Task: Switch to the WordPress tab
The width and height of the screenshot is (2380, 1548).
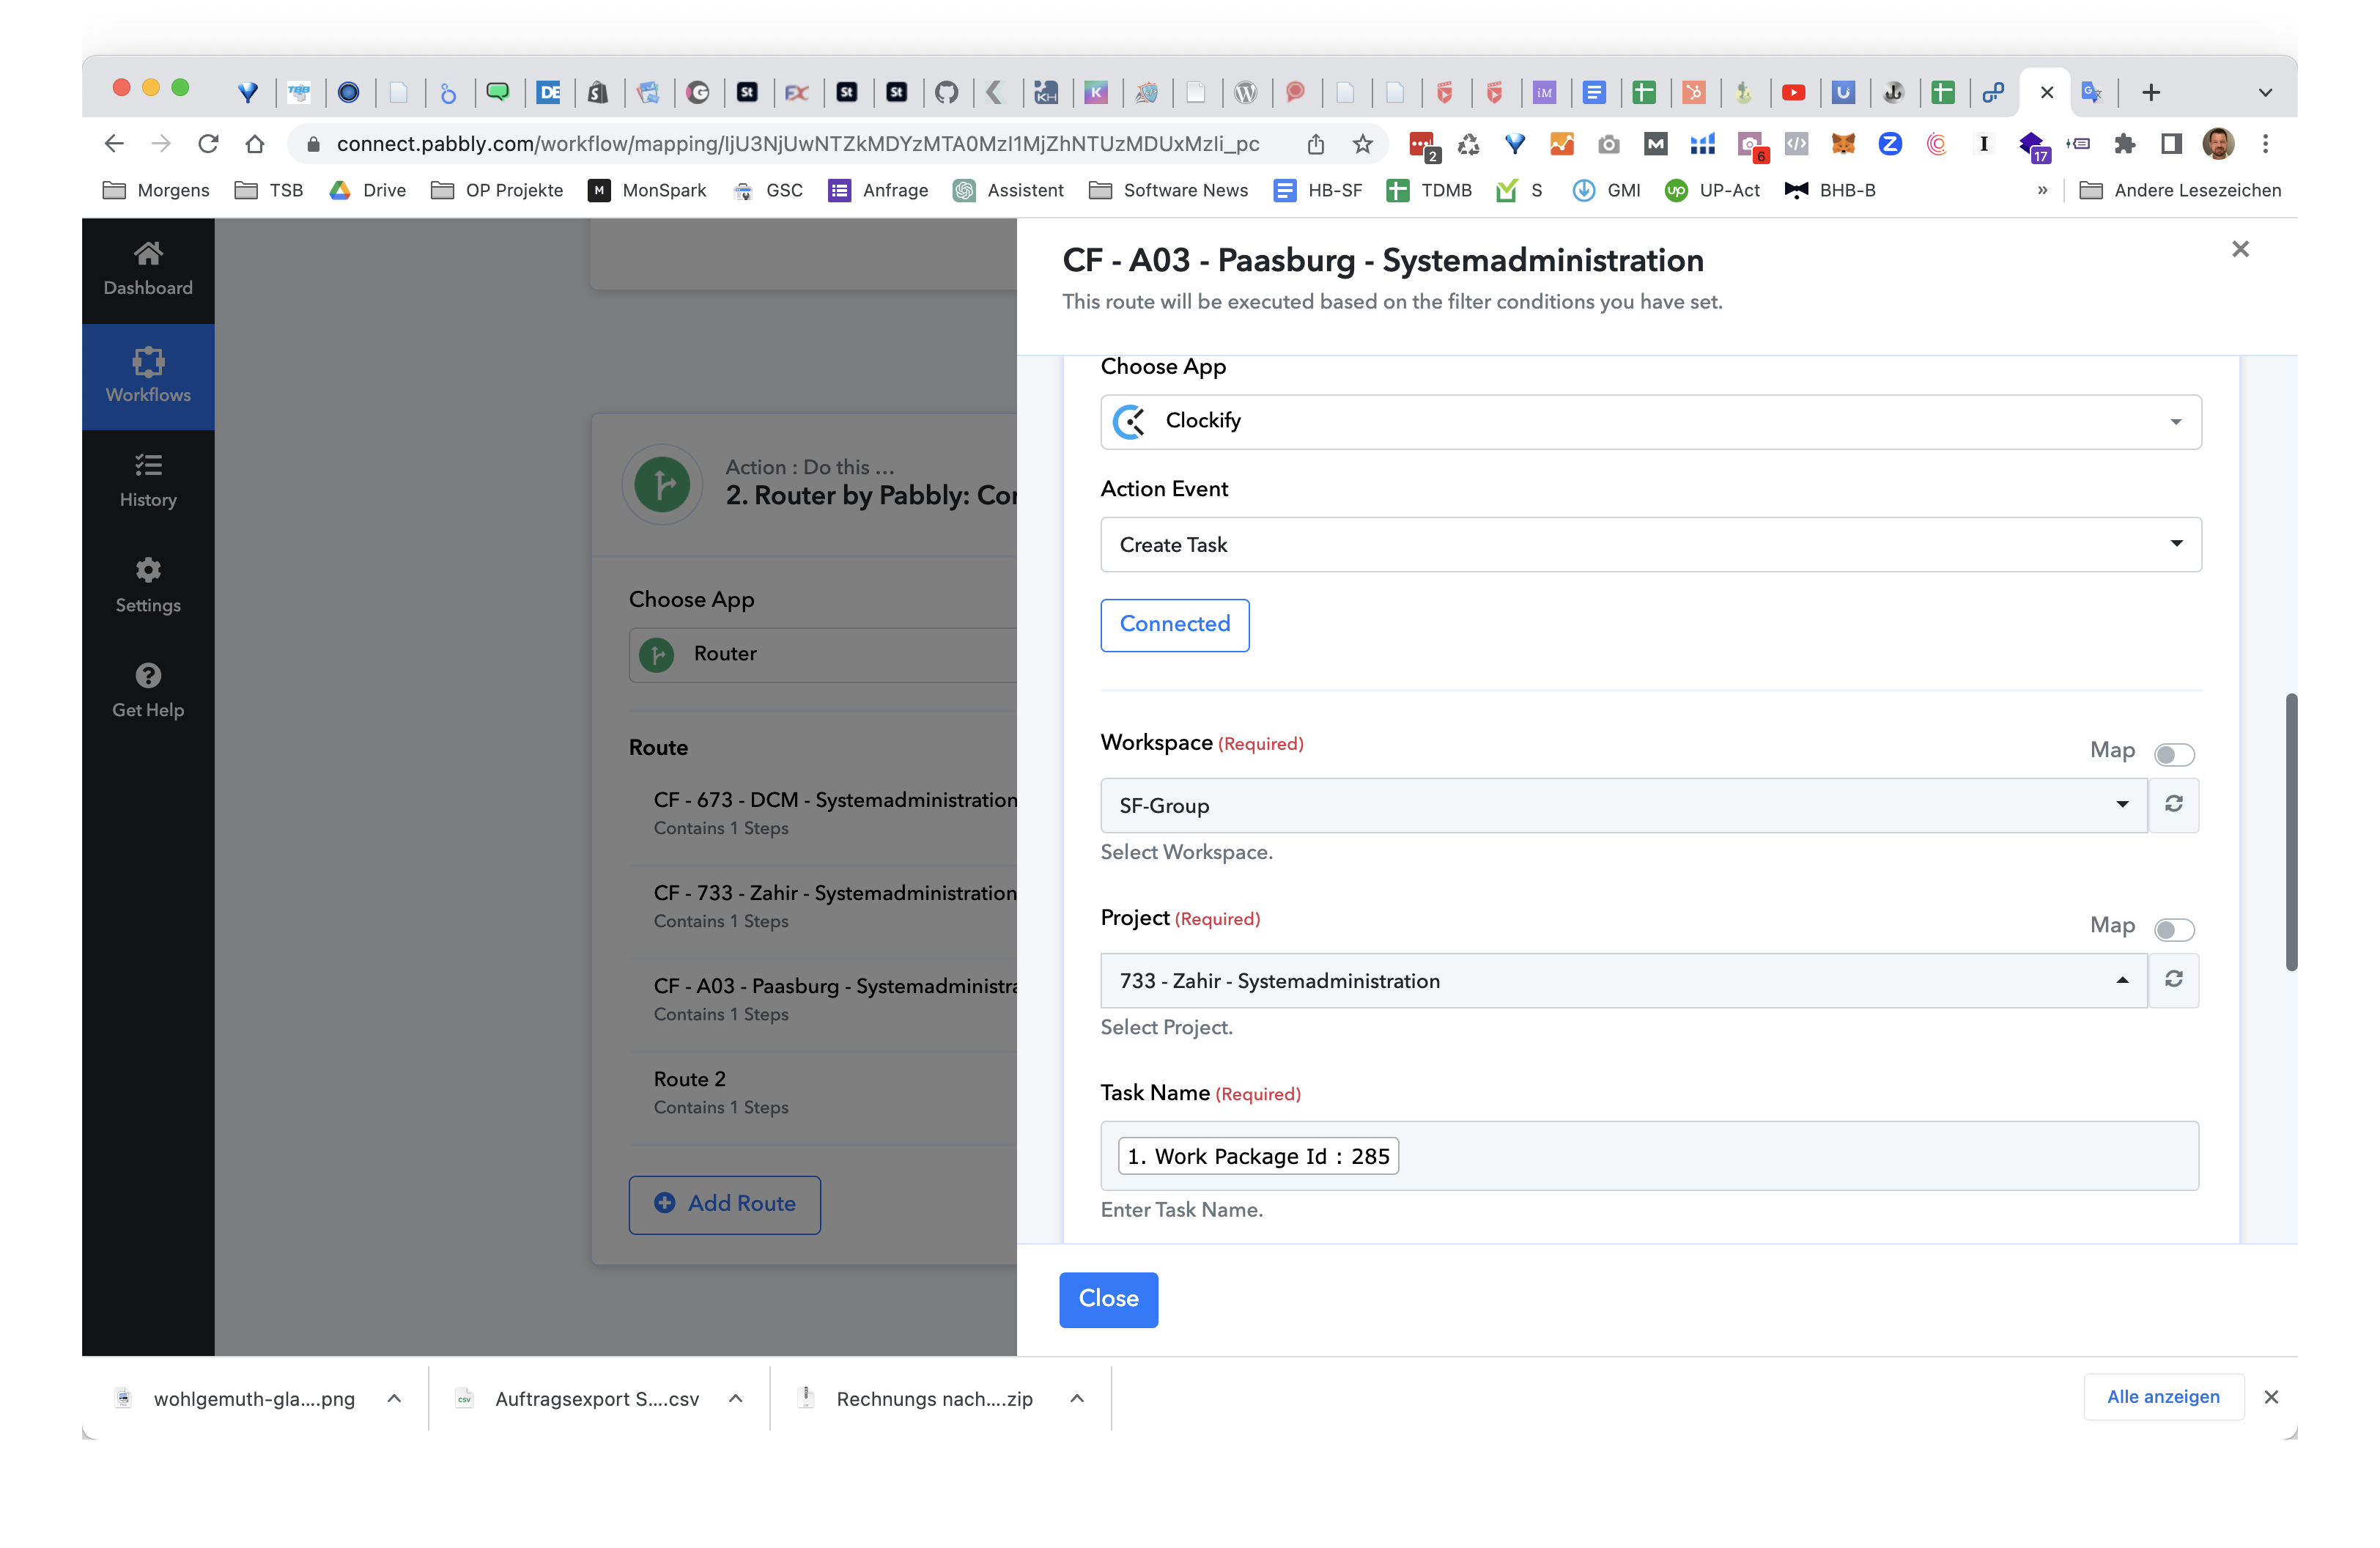Action: [x=1245, y=93]
